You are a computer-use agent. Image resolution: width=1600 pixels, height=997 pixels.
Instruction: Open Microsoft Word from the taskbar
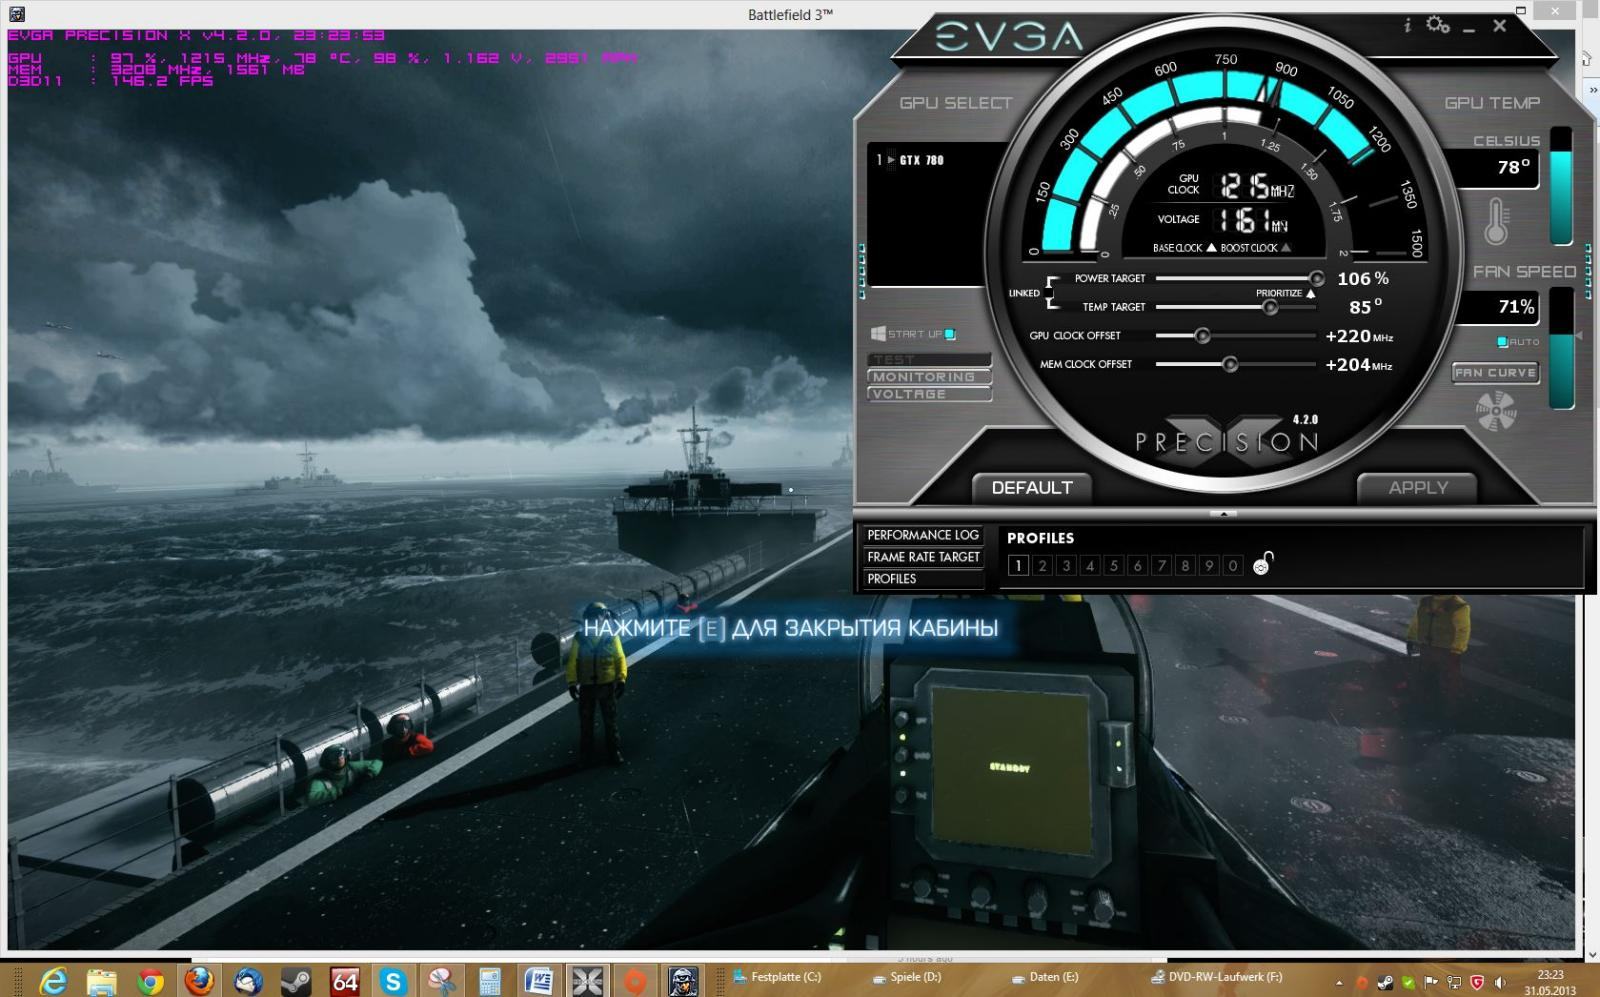coord(538,981)
